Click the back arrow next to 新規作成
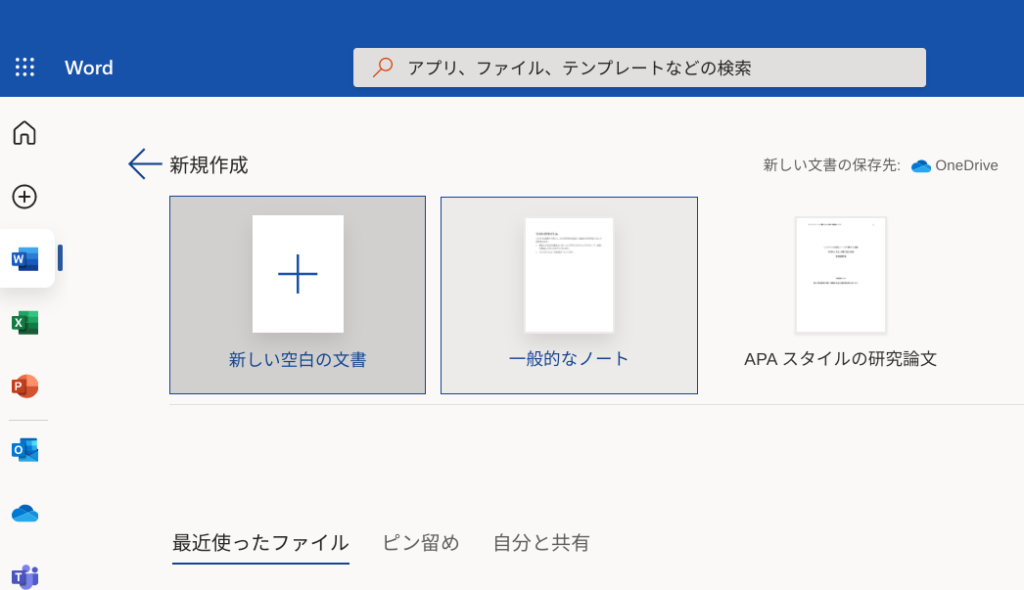1024x590 pixels. (x=144, y=164)
